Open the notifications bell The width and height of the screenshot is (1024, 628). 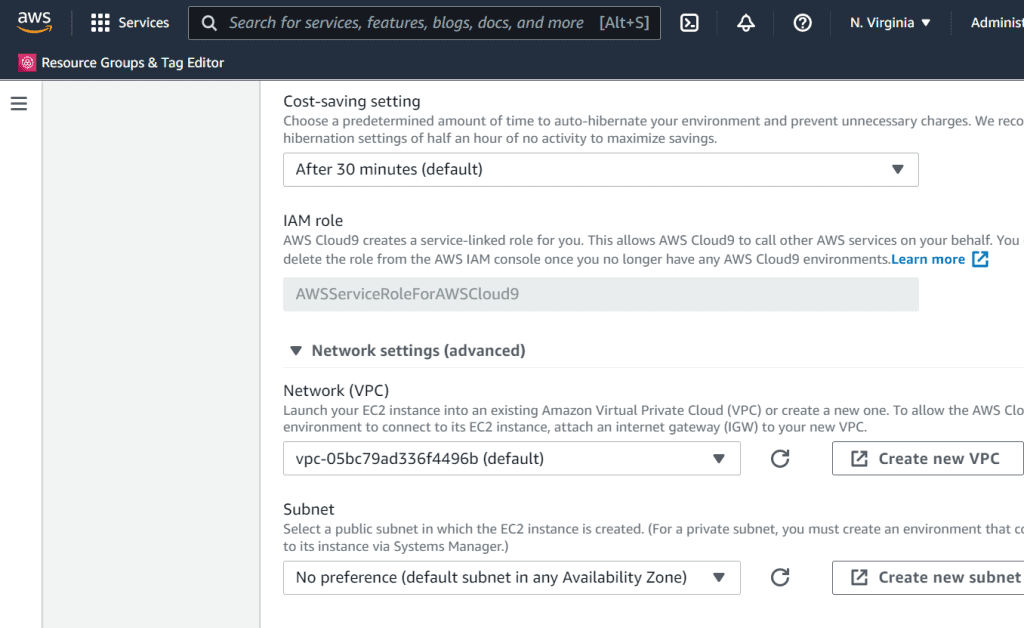pyautogui.click(x=746, y=23)
